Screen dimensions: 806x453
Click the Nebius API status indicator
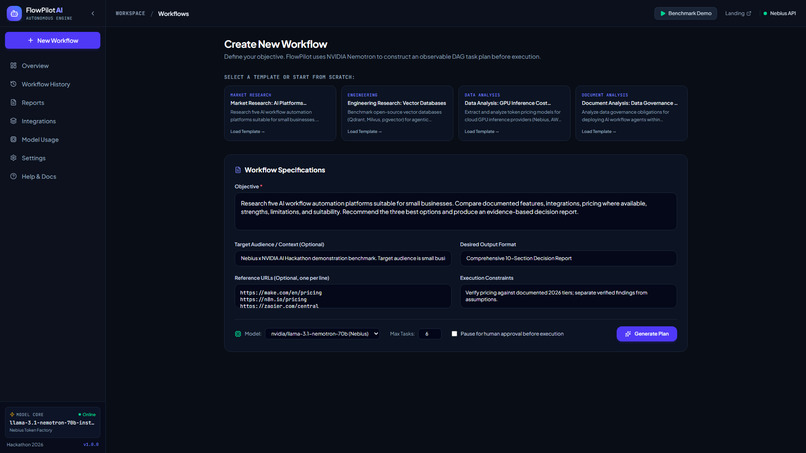pyautogui.click(x=779, y=13)
